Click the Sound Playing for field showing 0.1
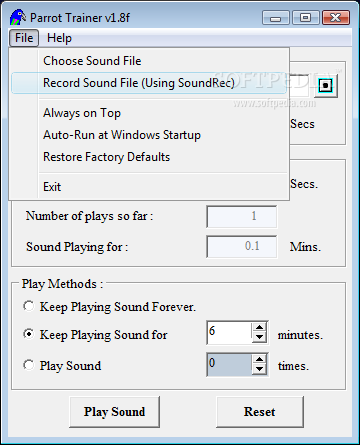 coord(242,247)
